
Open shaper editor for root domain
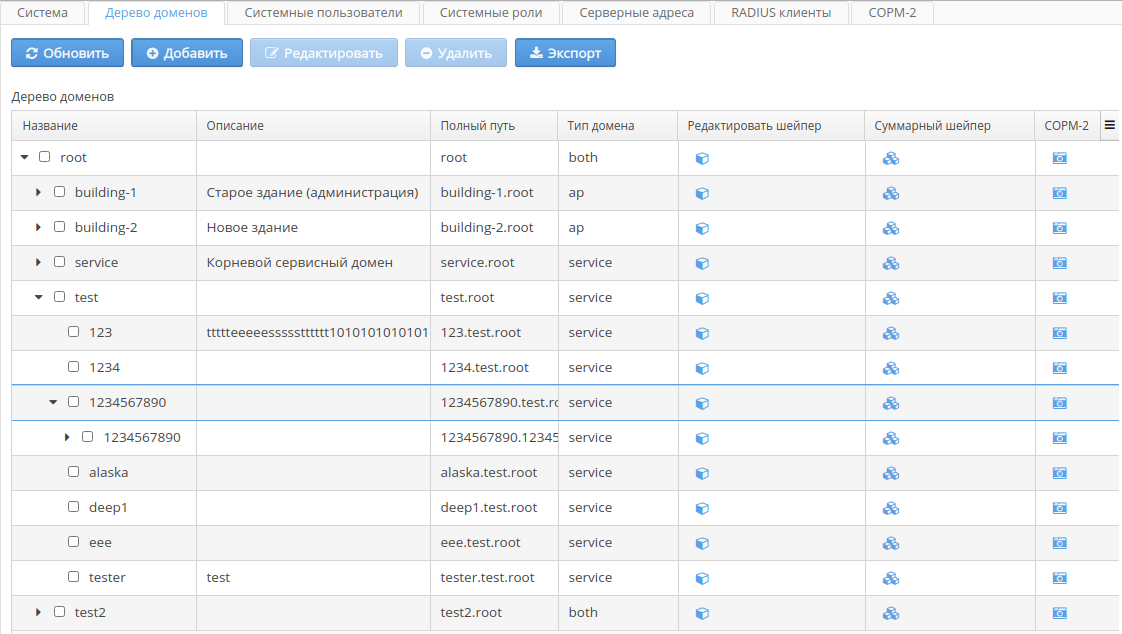702,158
